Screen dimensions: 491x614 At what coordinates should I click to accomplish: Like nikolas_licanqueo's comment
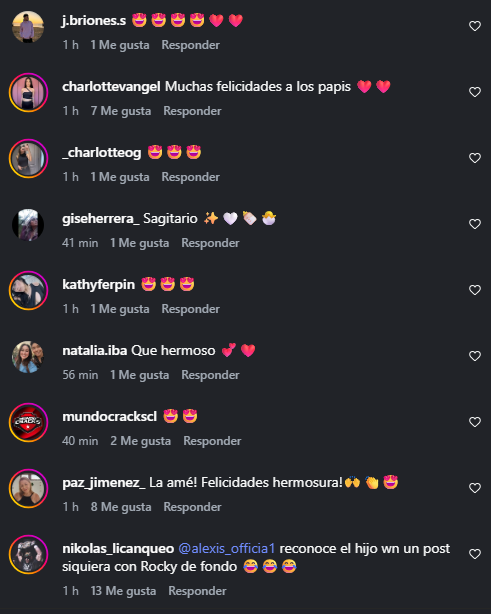475,554
